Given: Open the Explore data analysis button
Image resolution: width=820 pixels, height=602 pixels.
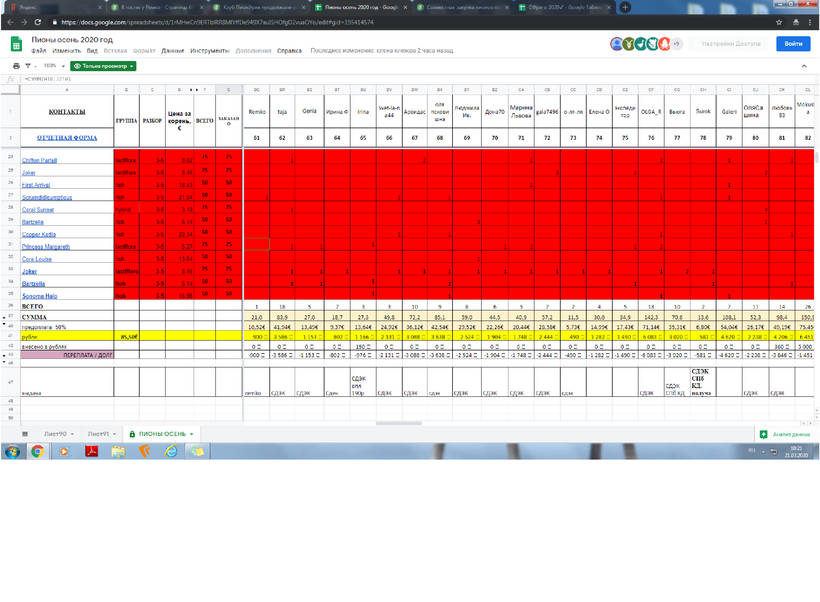Looking at the screenshot, I should [x=783, y=432].
